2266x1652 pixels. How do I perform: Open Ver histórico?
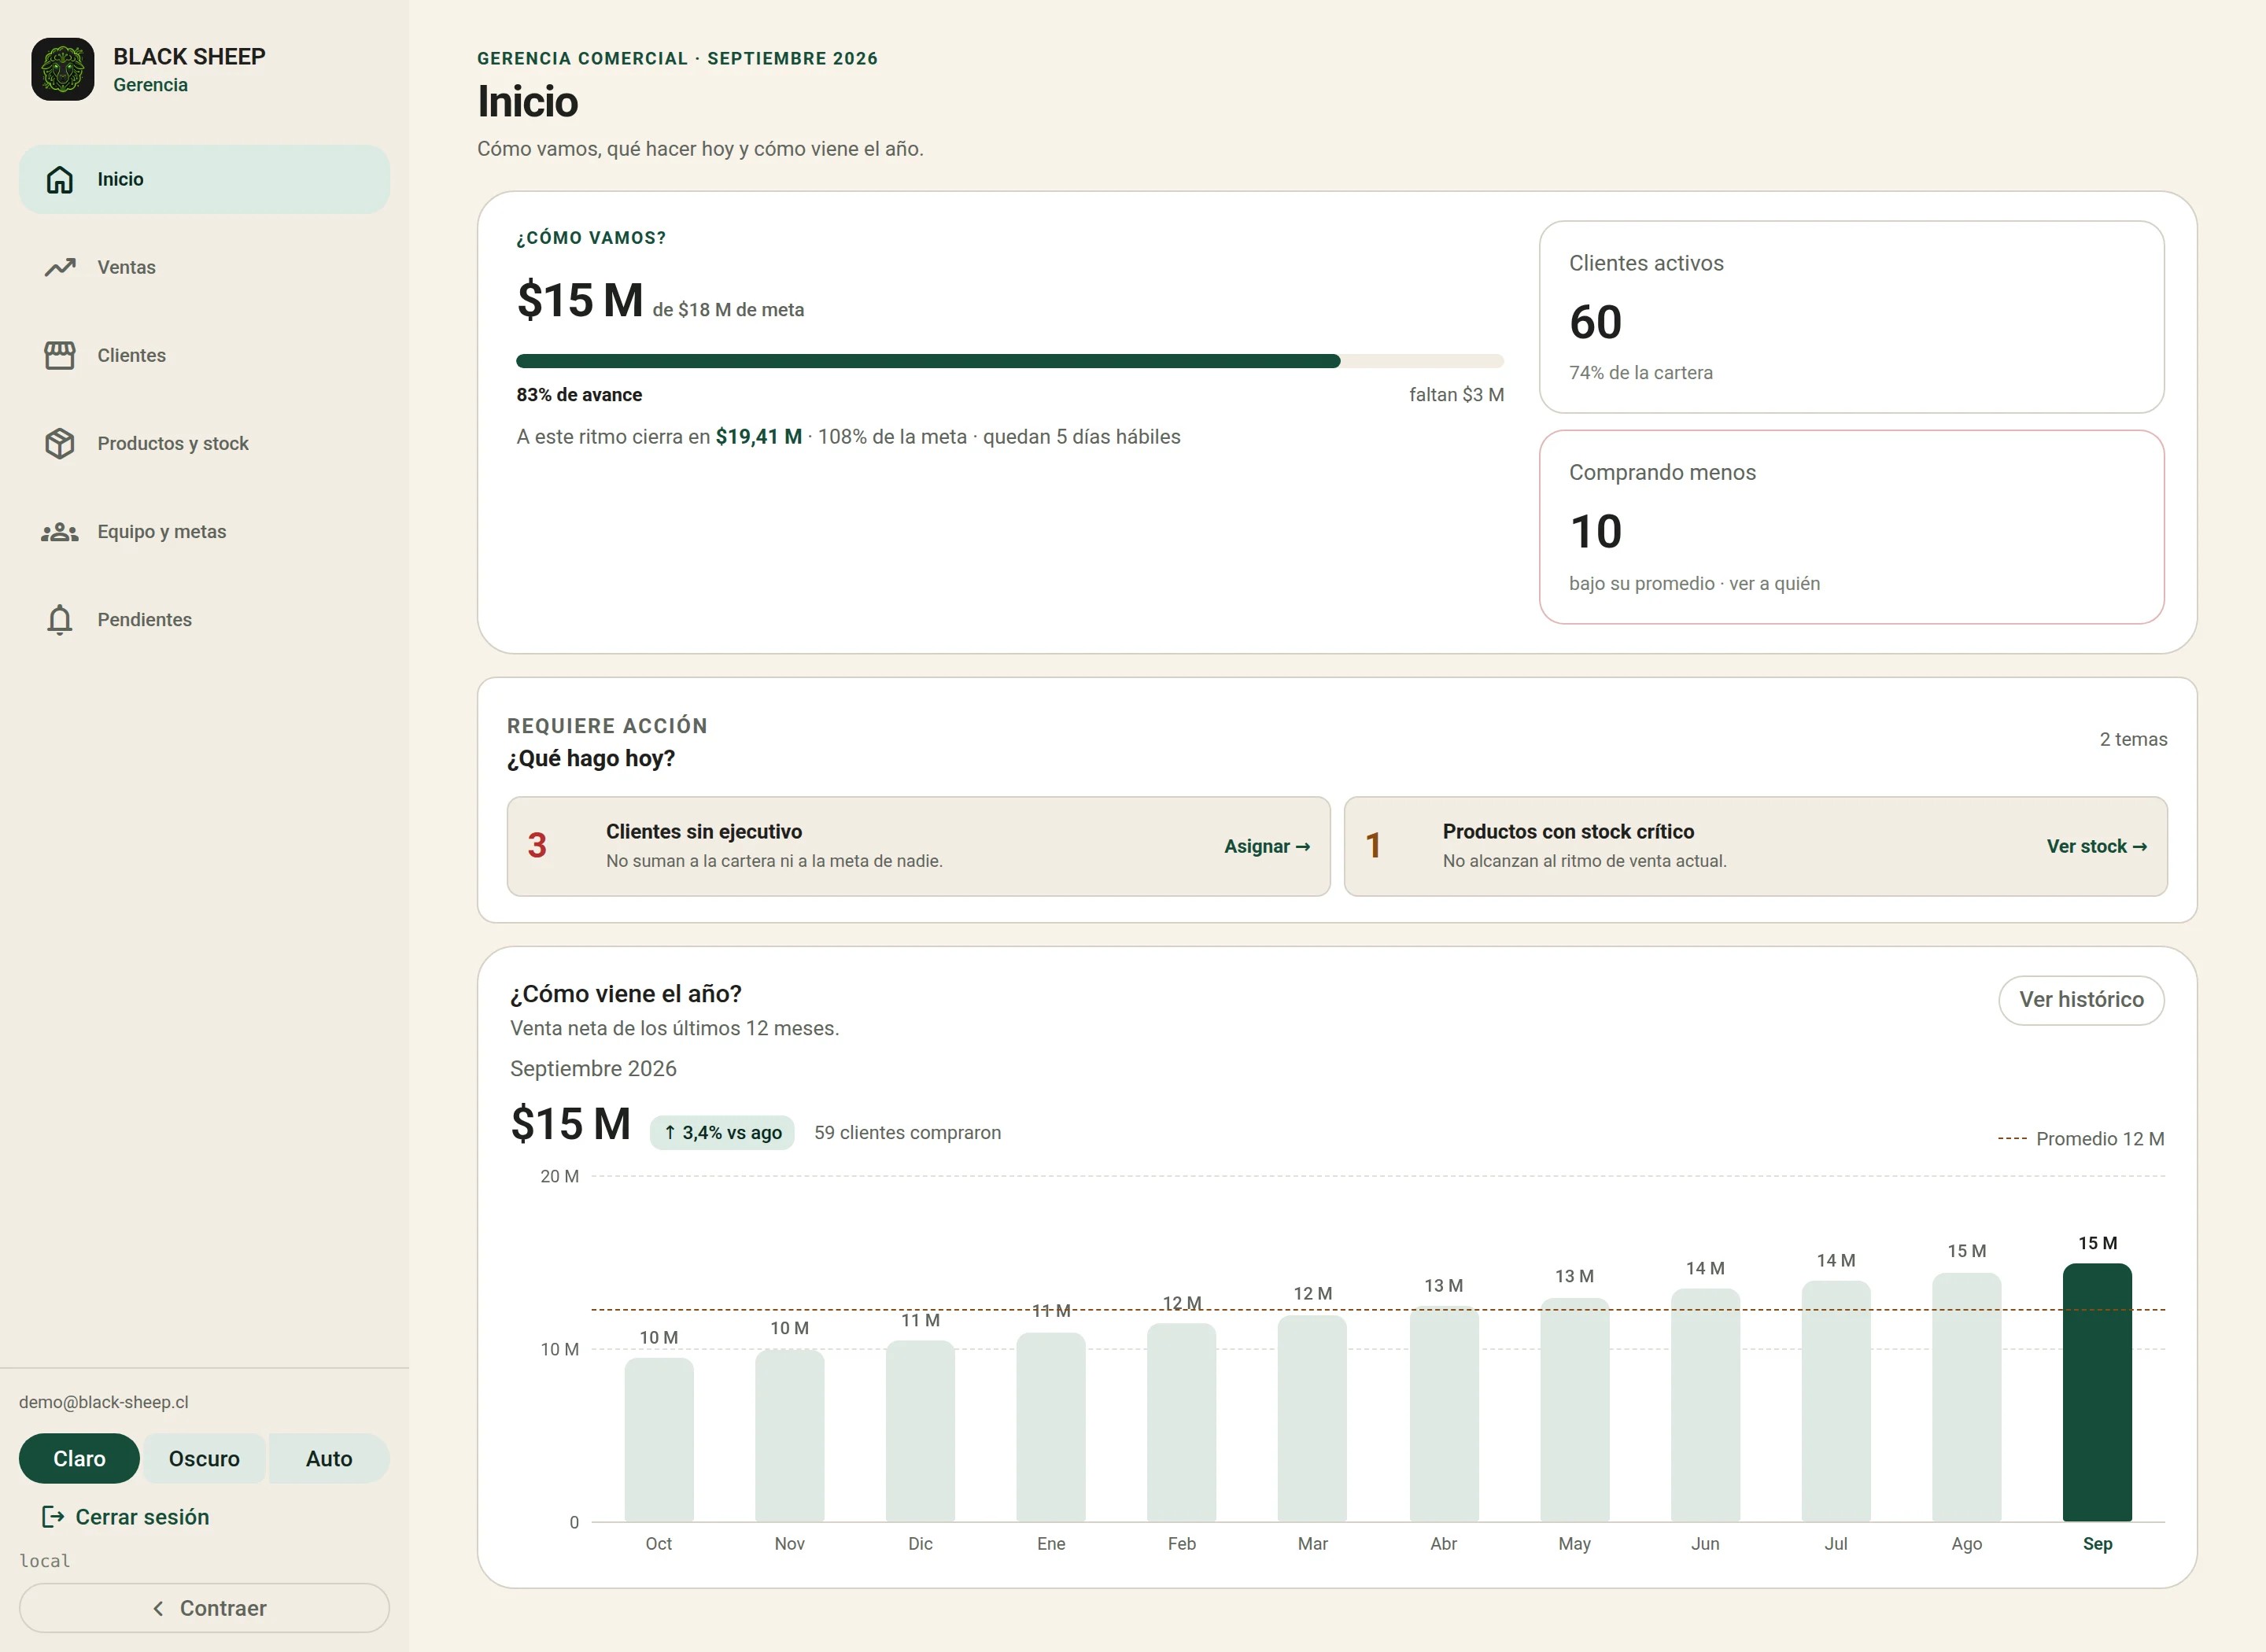2081,1000
